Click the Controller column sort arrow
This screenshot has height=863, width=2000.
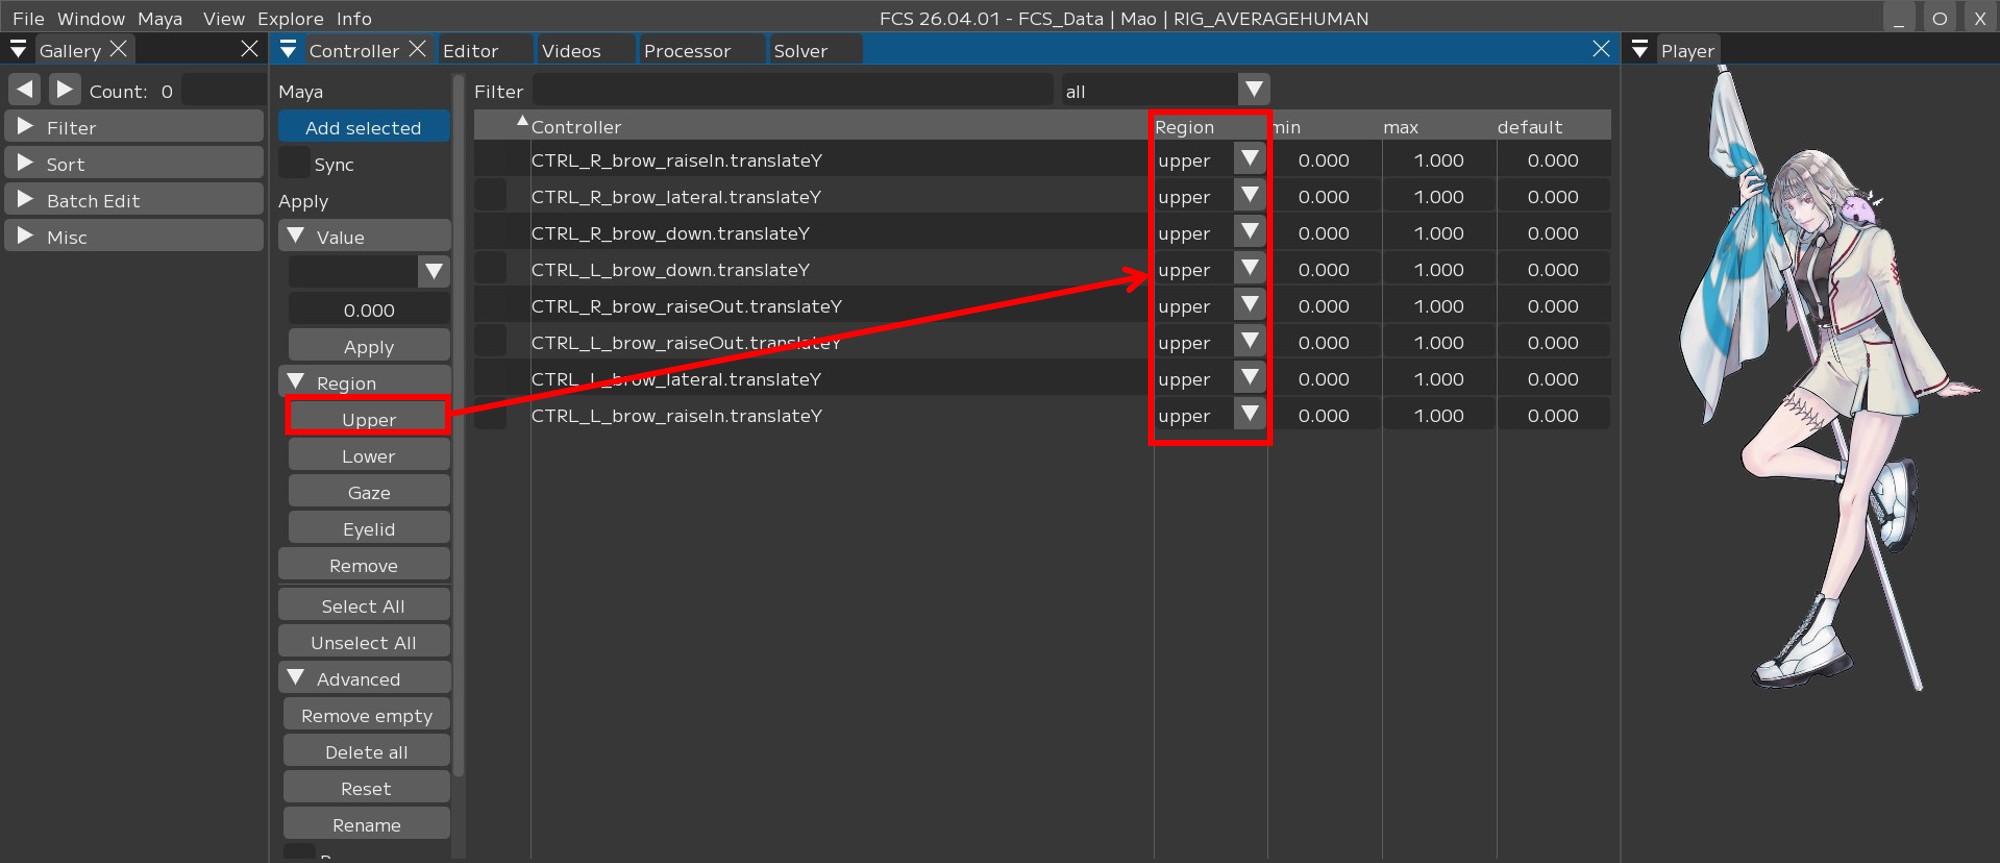[x=522, y=122]
